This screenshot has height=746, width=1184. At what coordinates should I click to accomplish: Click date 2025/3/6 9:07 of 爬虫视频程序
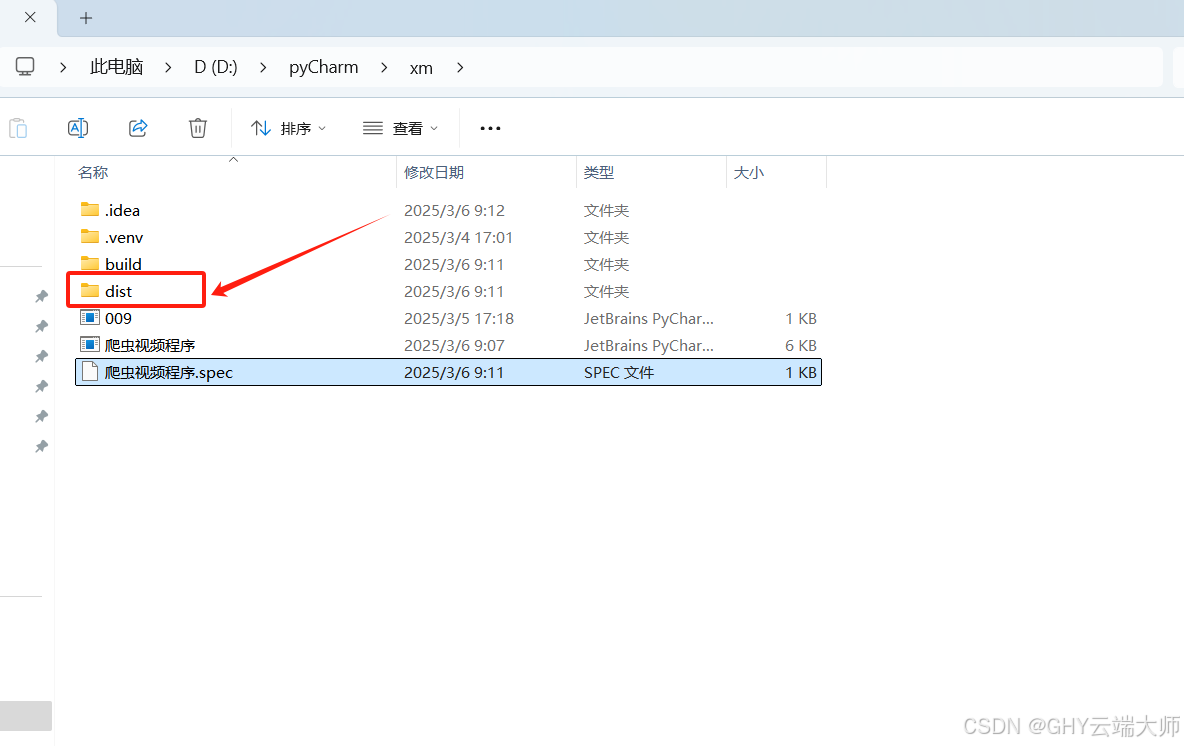coord(455,346)
